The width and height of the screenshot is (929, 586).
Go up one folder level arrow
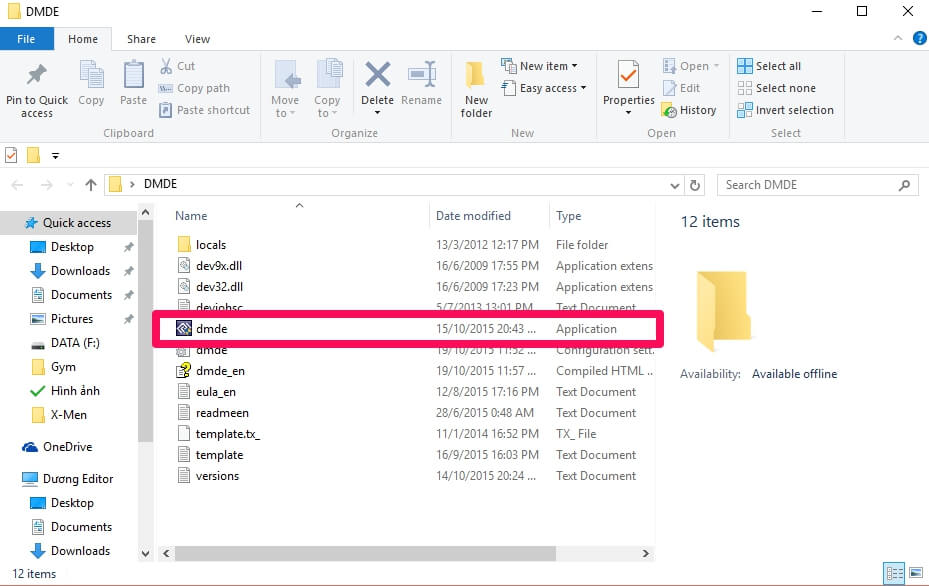[x=91, y=185]
